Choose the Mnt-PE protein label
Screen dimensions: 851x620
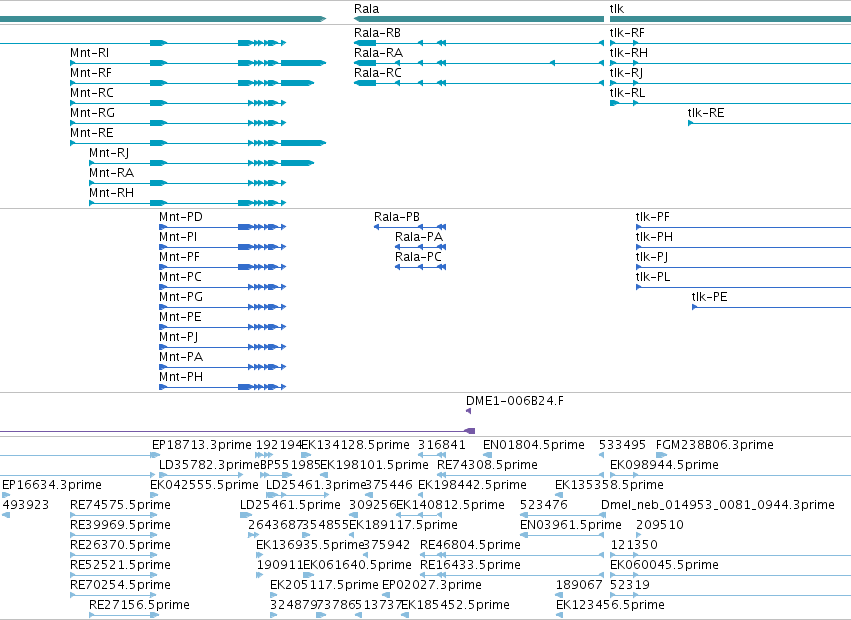tap(180, 317)
